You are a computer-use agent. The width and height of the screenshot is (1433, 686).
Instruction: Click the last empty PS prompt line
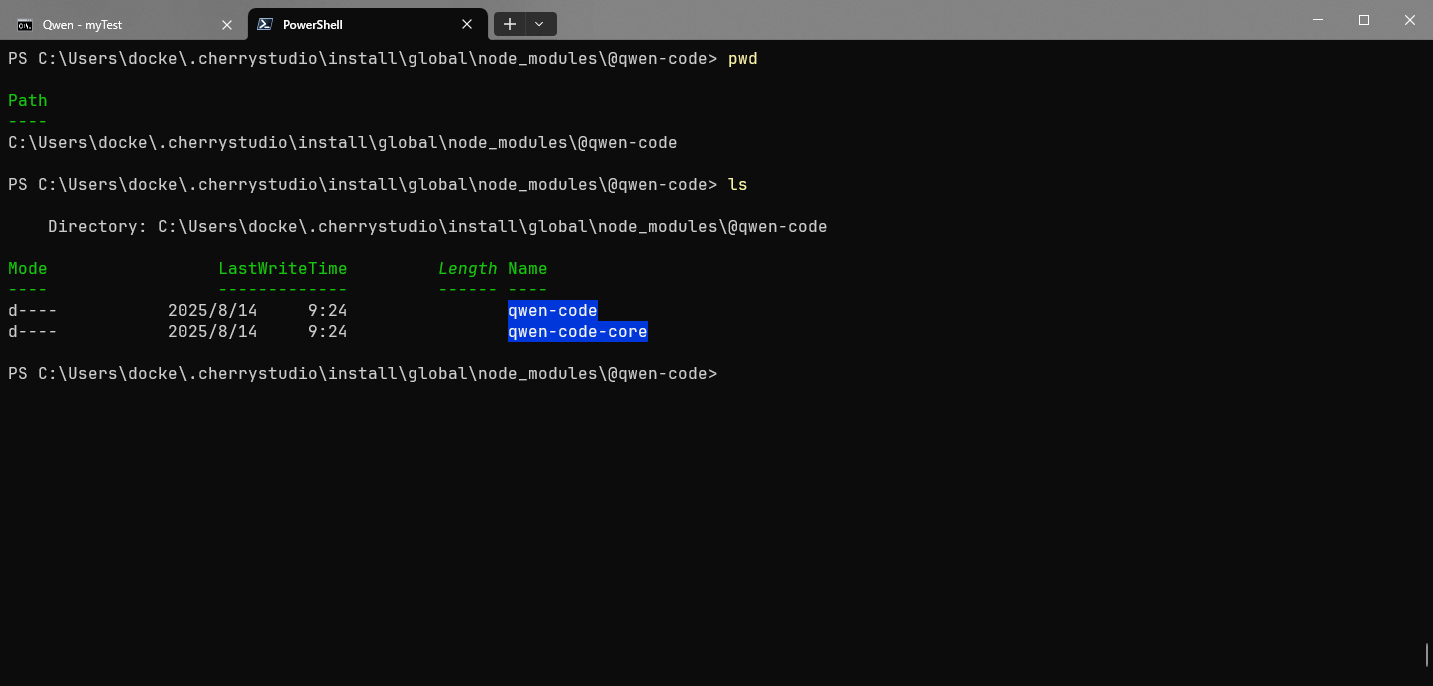[363, 374]
